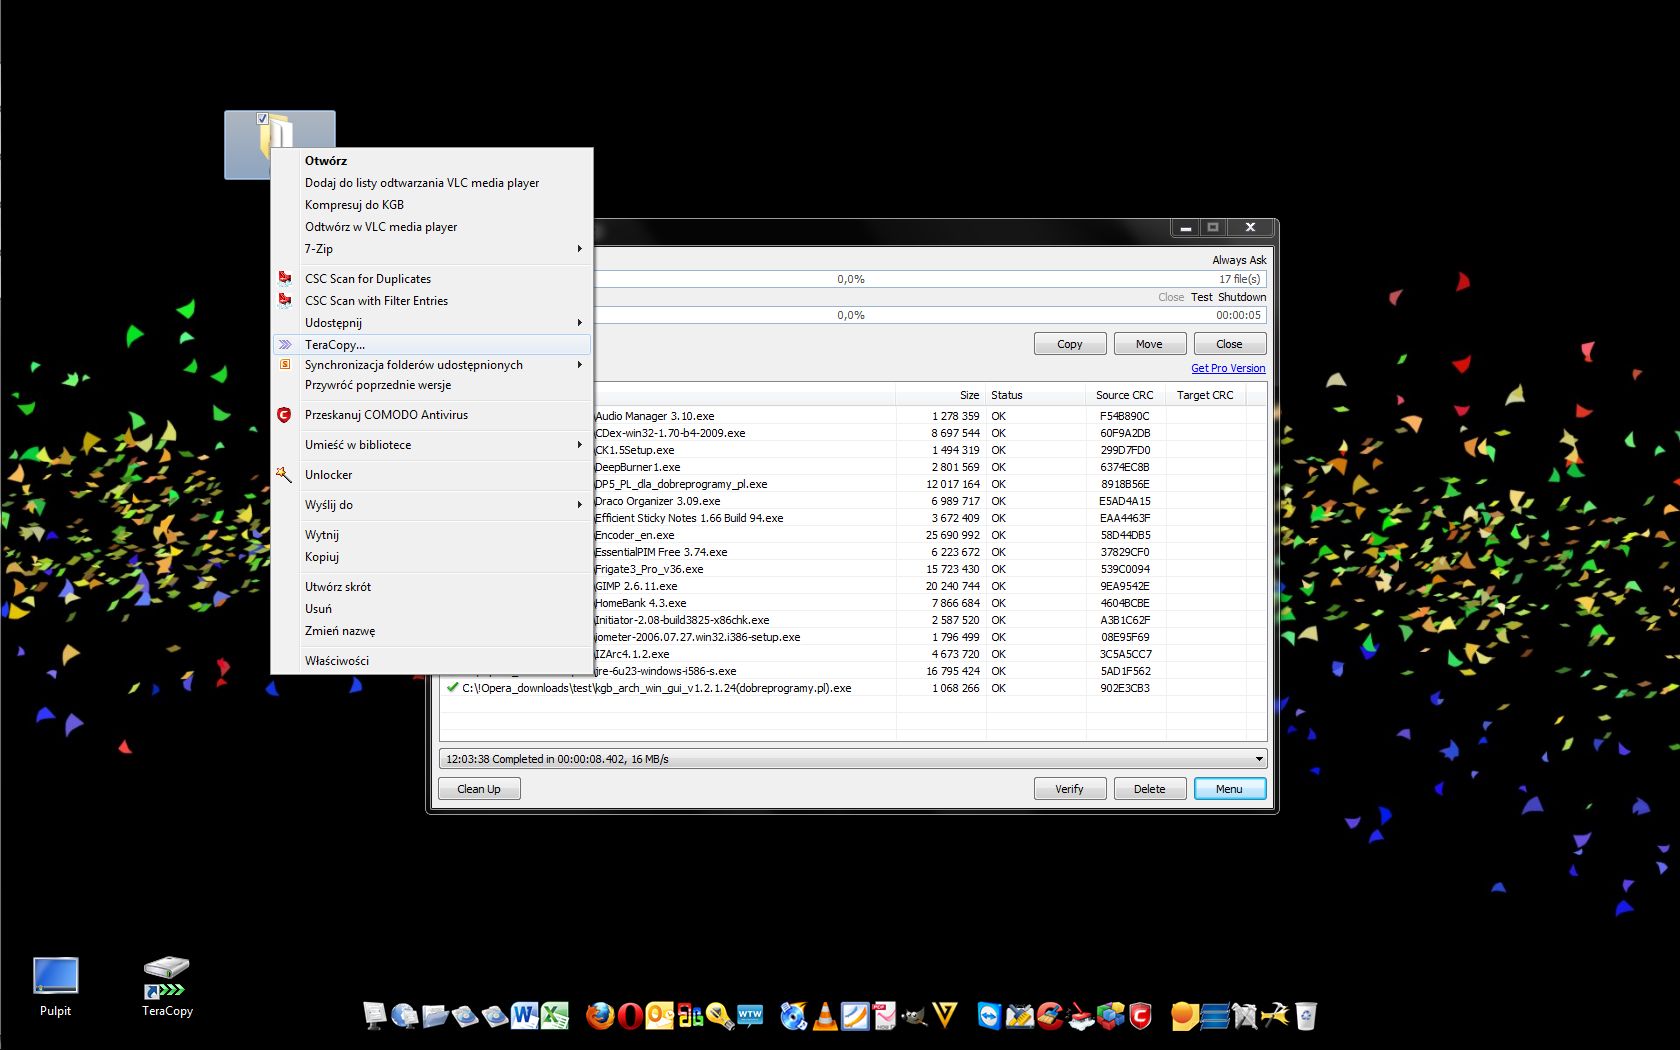The image size is (1680, 1050).
Task: Click the orange ball icon in the dock
Action: (x=1184, y=1016)
